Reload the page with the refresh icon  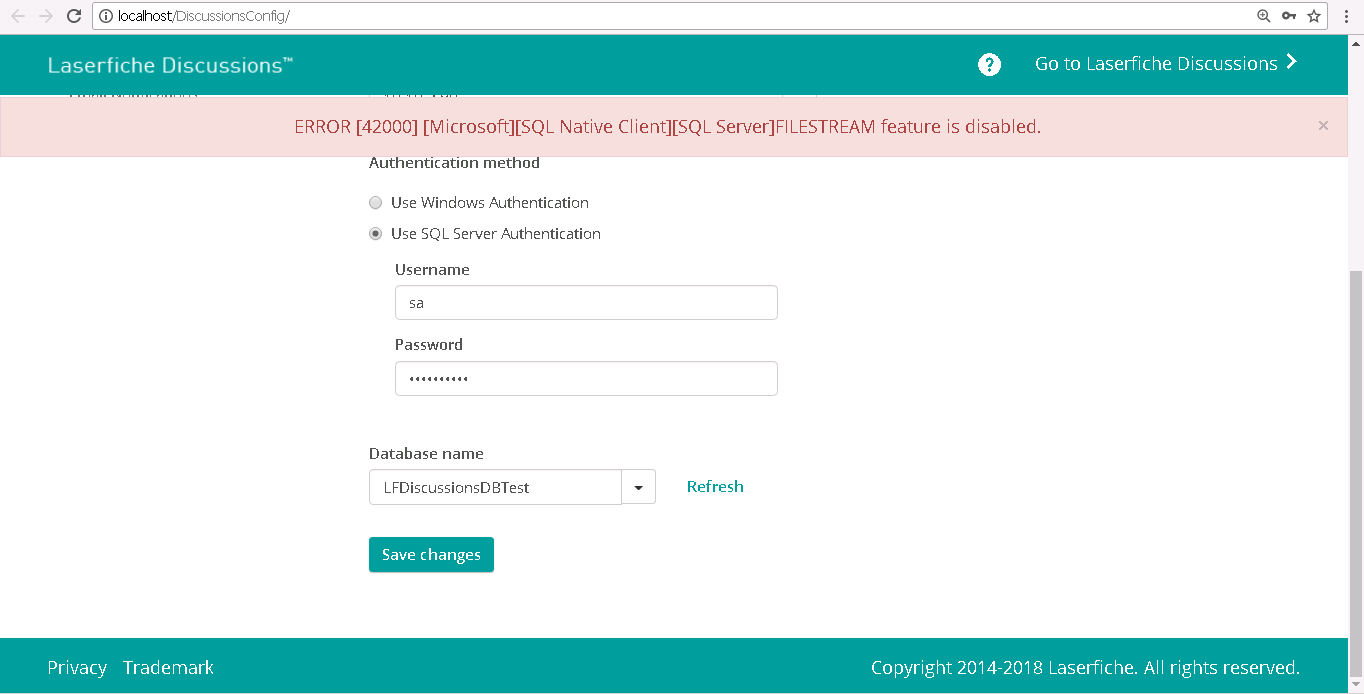(x=73, y=16)
